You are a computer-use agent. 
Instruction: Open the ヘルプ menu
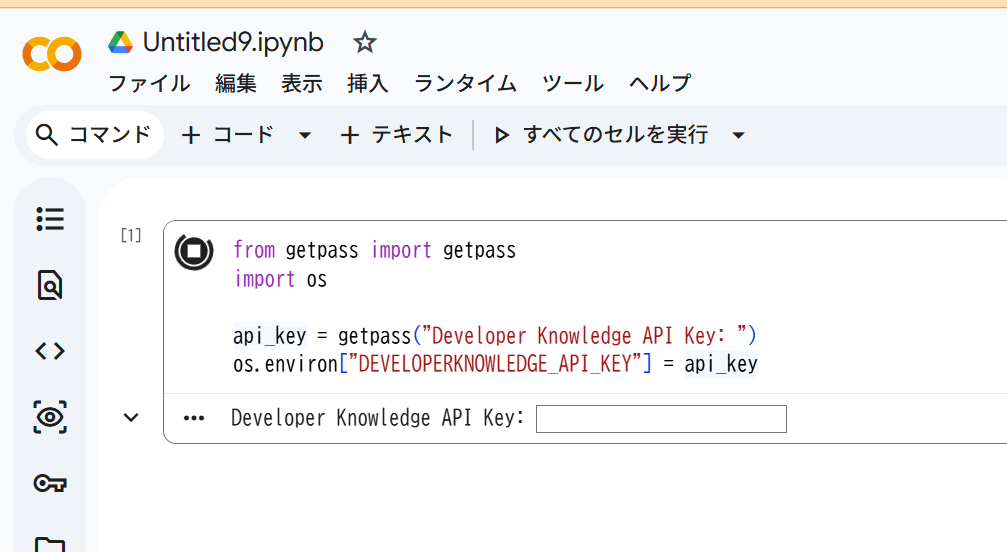pyautogui.click(x=660, y=83)
